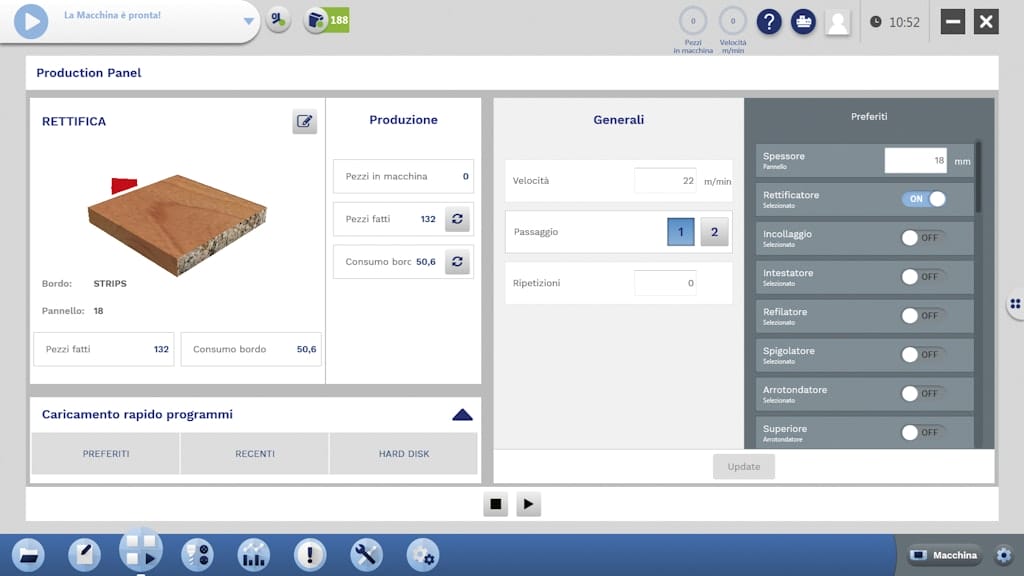The width and height of the screenshot is (1024, 576).
Task: Open the alarms exclamation icon in bottom bar
Action: (309, 555)
